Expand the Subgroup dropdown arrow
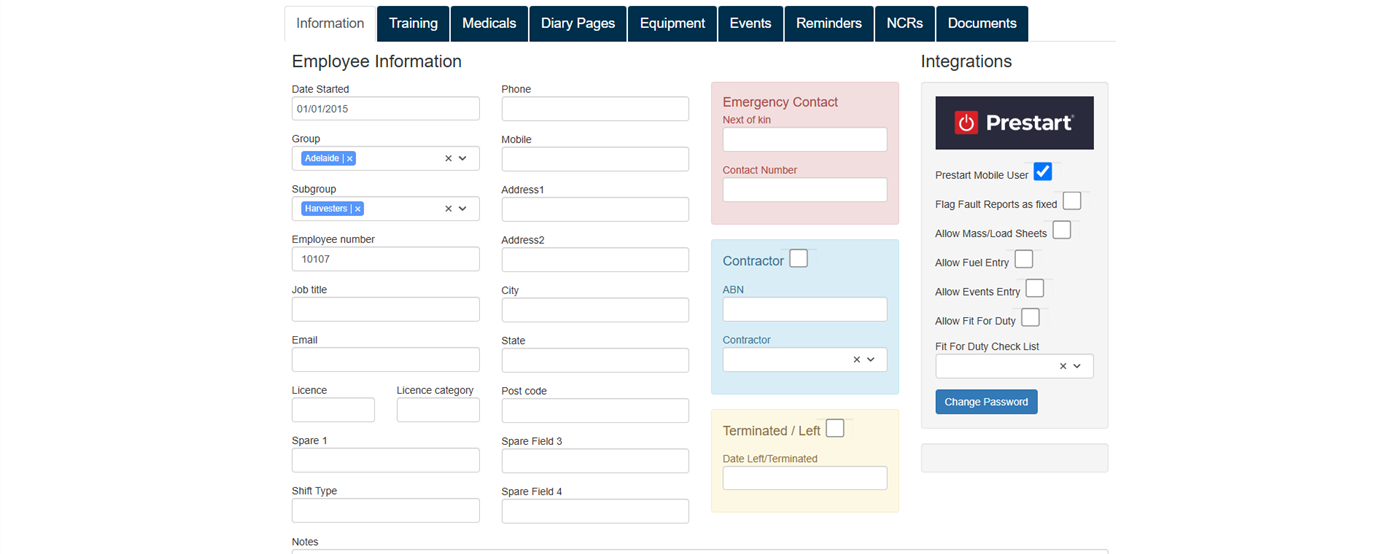 tap(463, 209)
